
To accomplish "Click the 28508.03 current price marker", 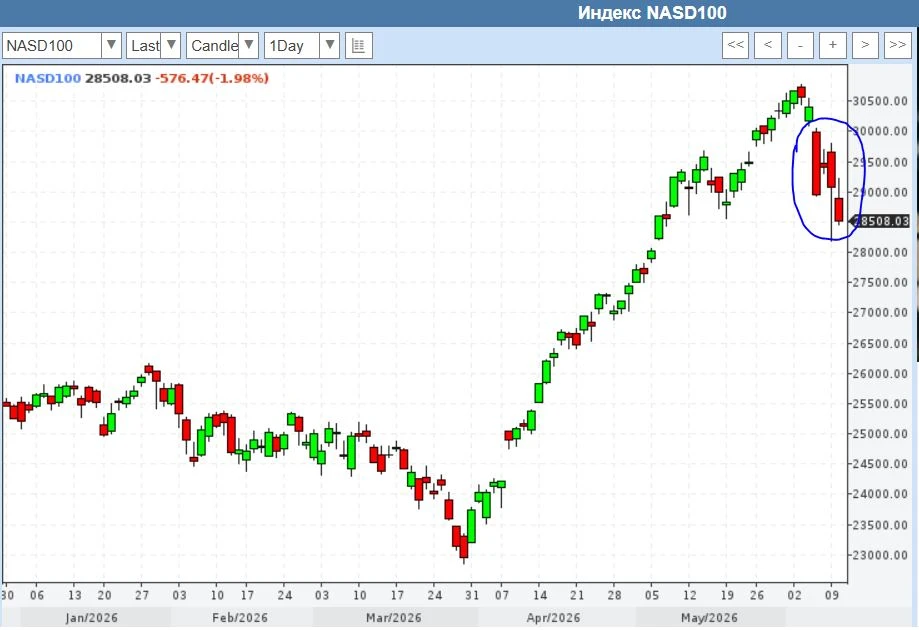I will click(x=880, y=221).
